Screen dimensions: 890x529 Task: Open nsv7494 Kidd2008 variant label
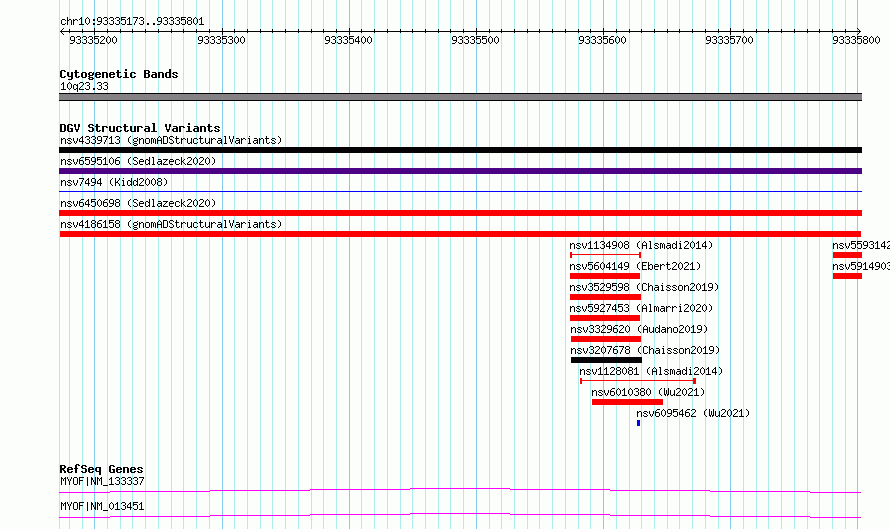point(114,182)
